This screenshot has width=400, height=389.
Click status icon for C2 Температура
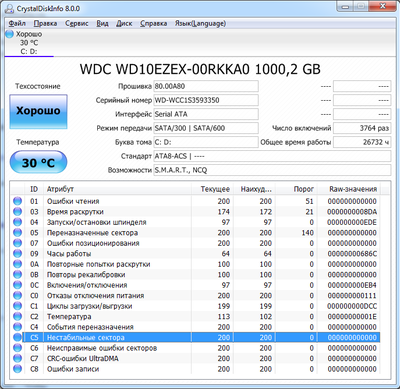(17, 316)
